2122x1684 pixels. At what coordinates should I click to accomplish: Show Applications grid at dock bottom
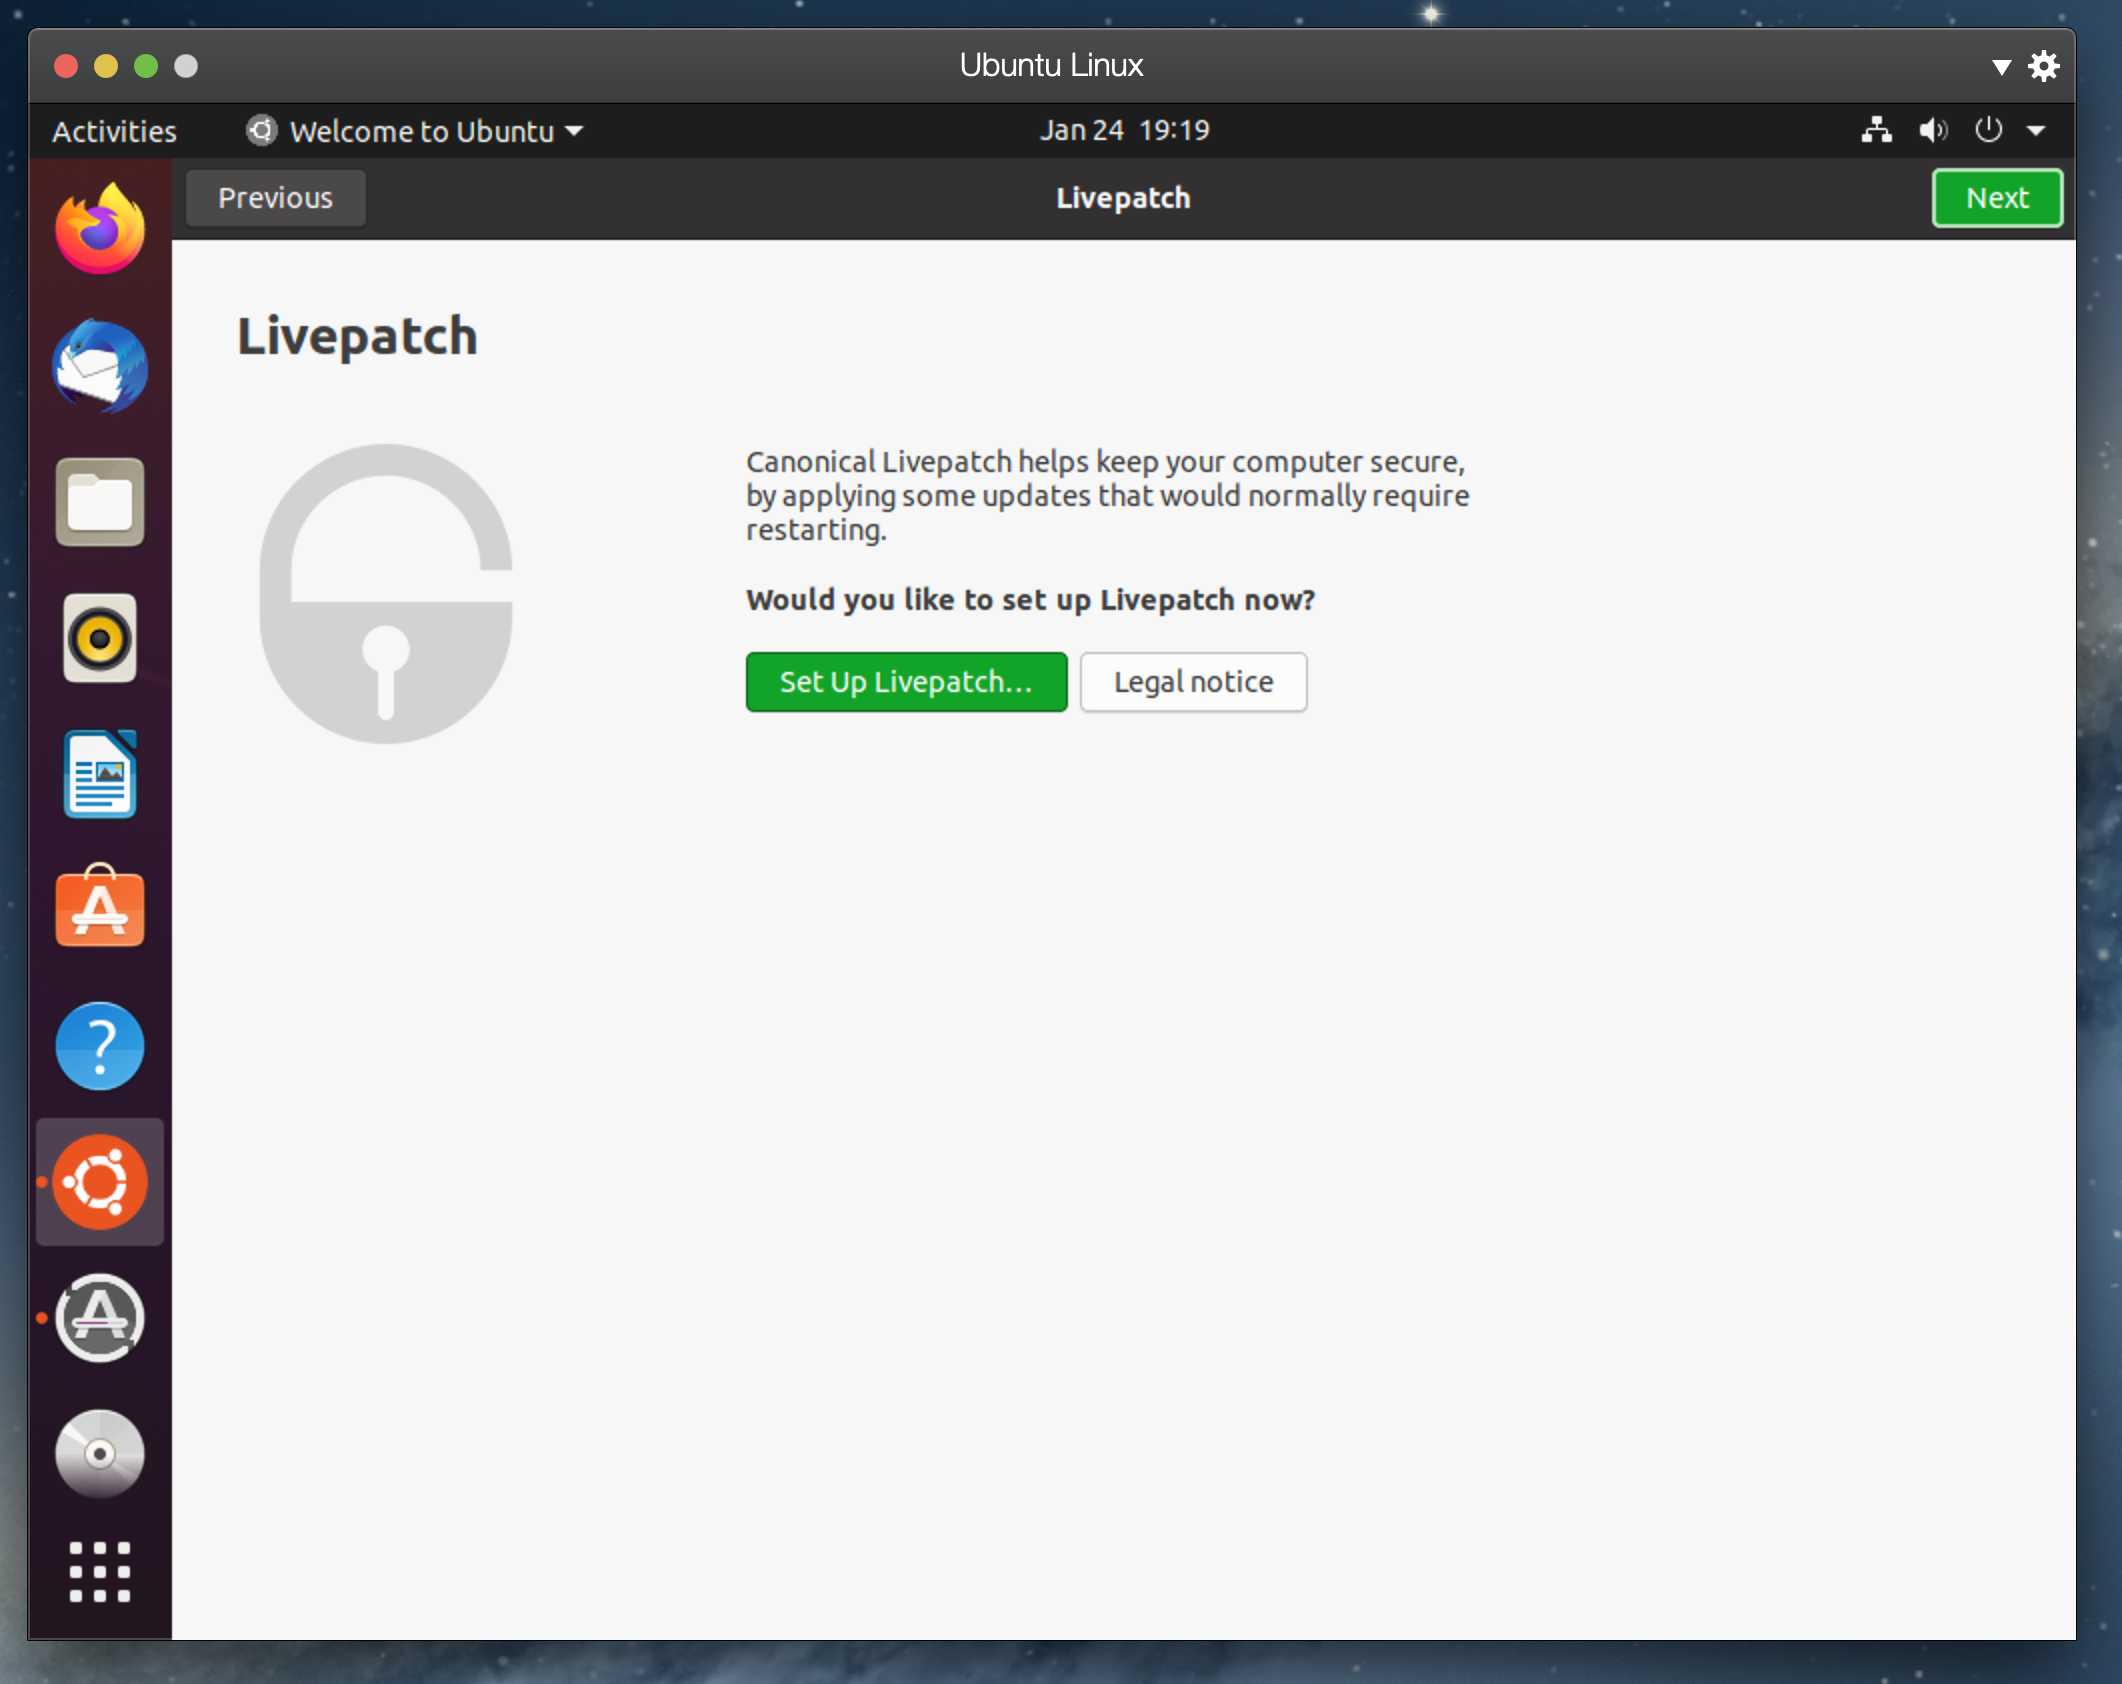click(99, 1571)
